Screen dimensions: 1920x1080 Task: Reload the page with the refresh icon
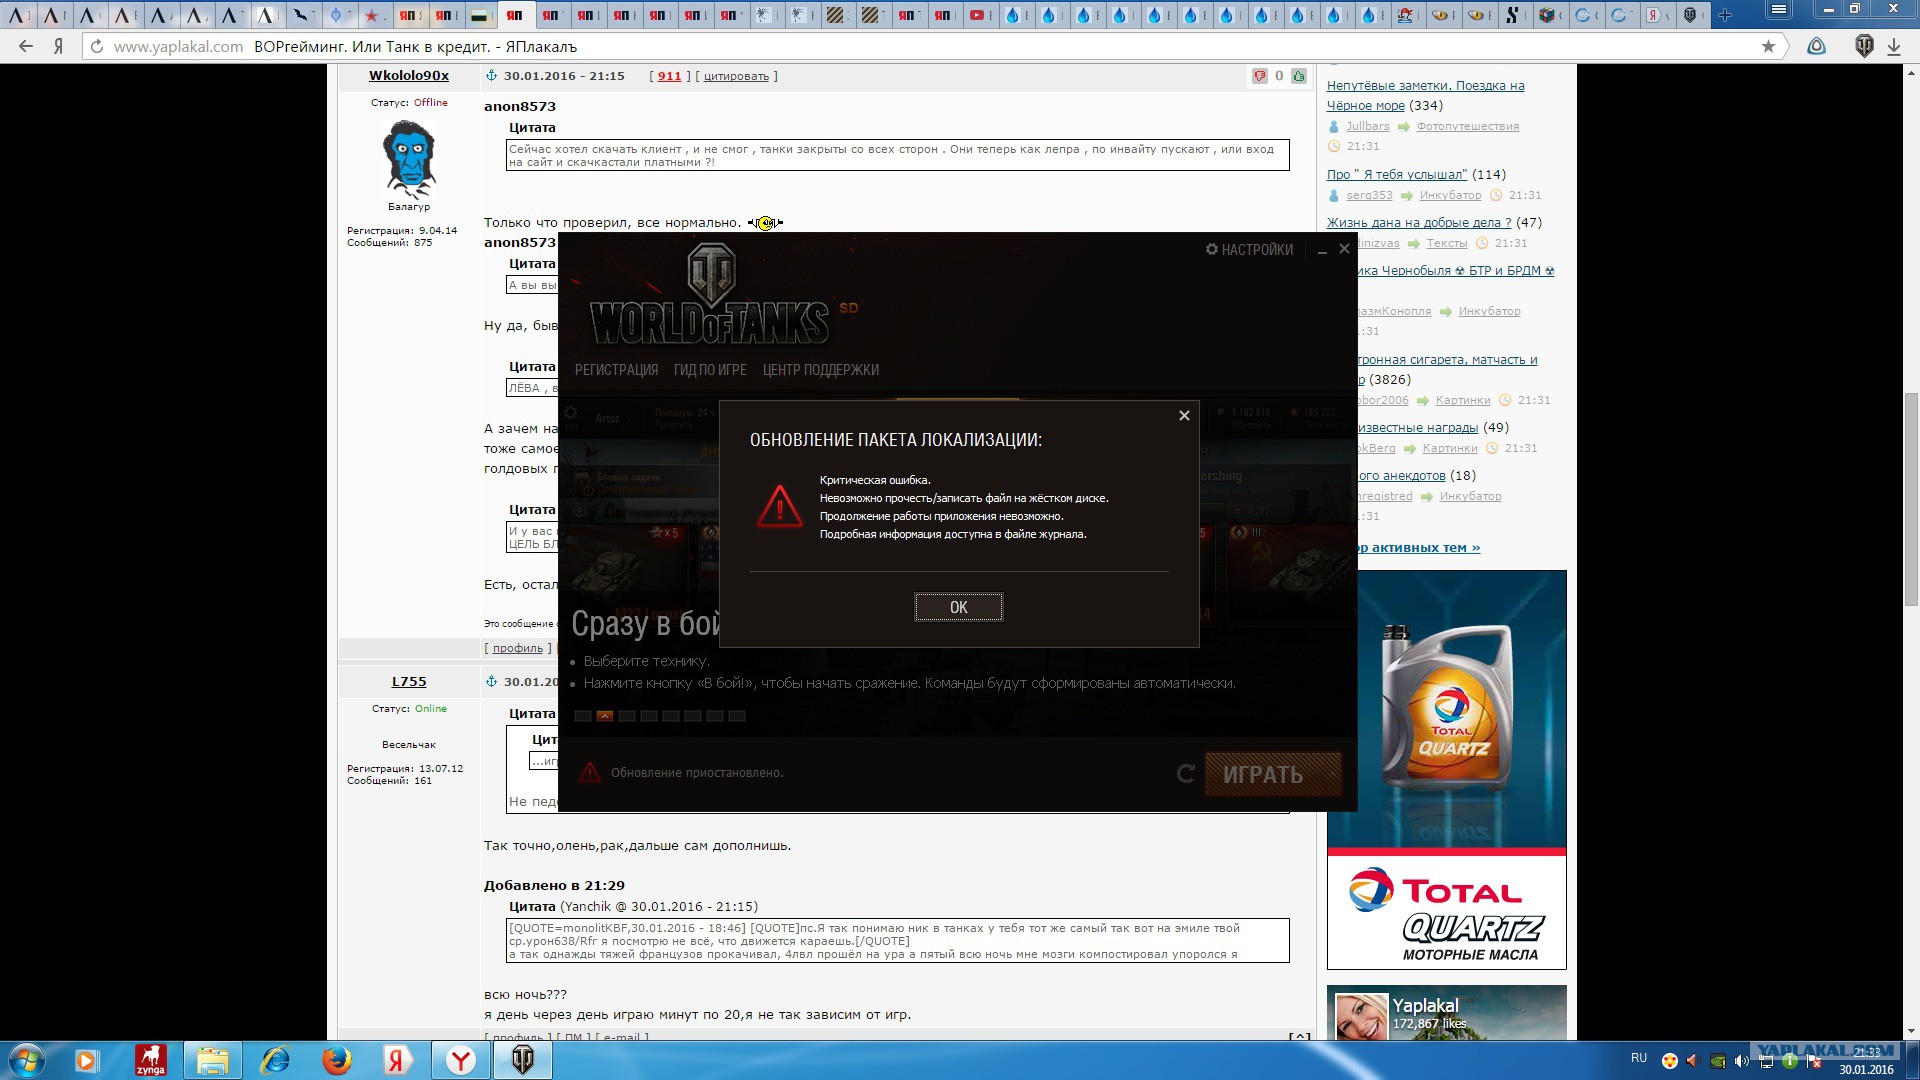(x=97, y=47)
